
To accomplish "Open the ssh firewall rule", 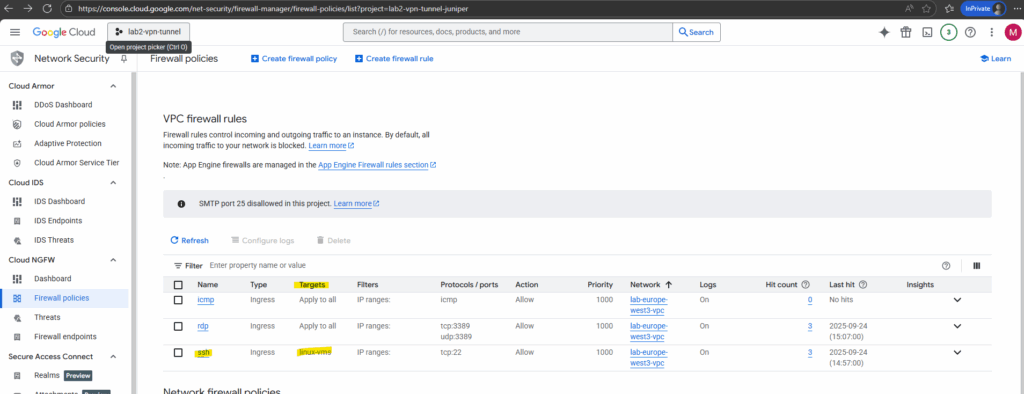I will pos(204,353).
